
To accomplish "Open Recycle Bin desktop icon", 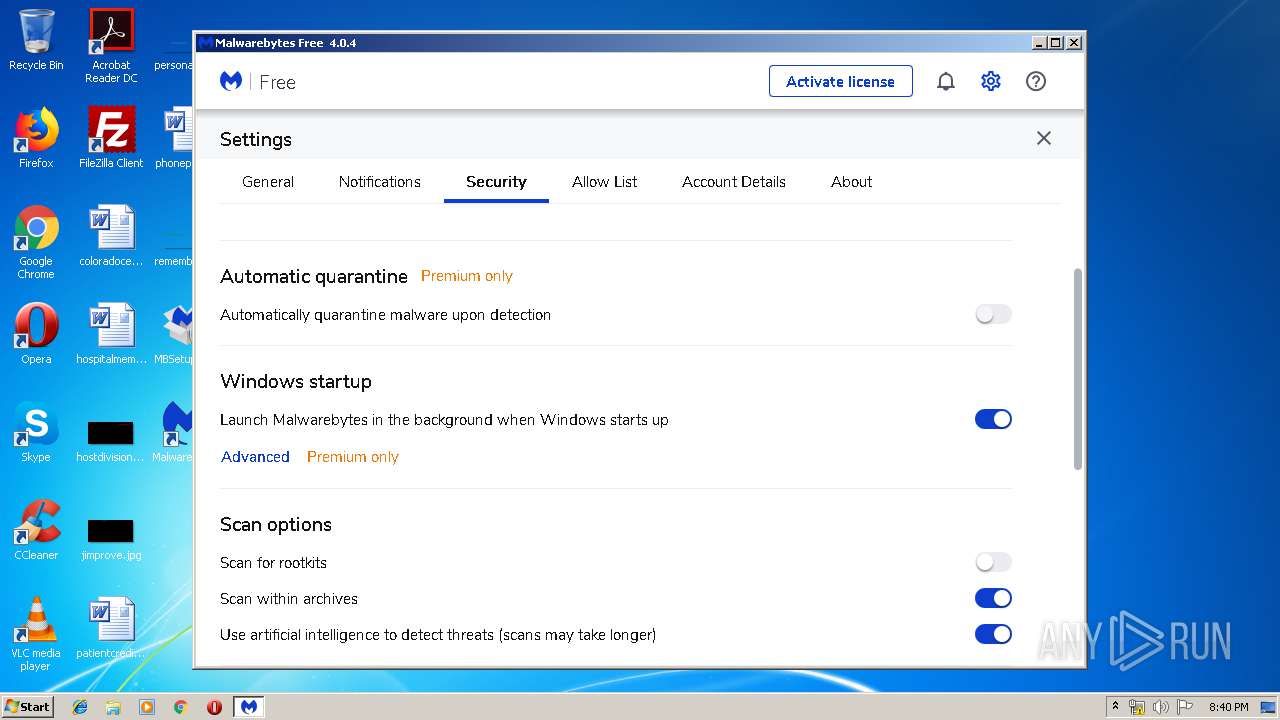I will point(36,41).
